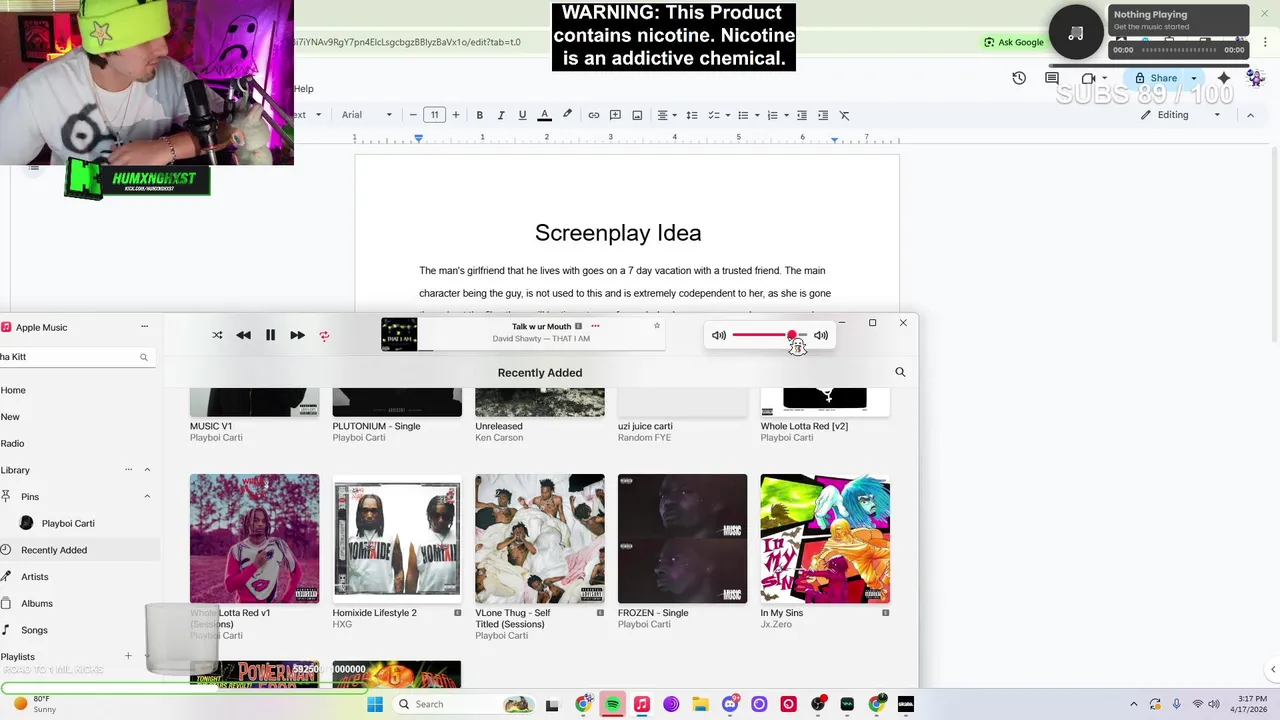Open VLone Thug Self Titled album cover
Image resolution: width=1280 pixels, height=720 pixels.
click(x=540, y=538)
